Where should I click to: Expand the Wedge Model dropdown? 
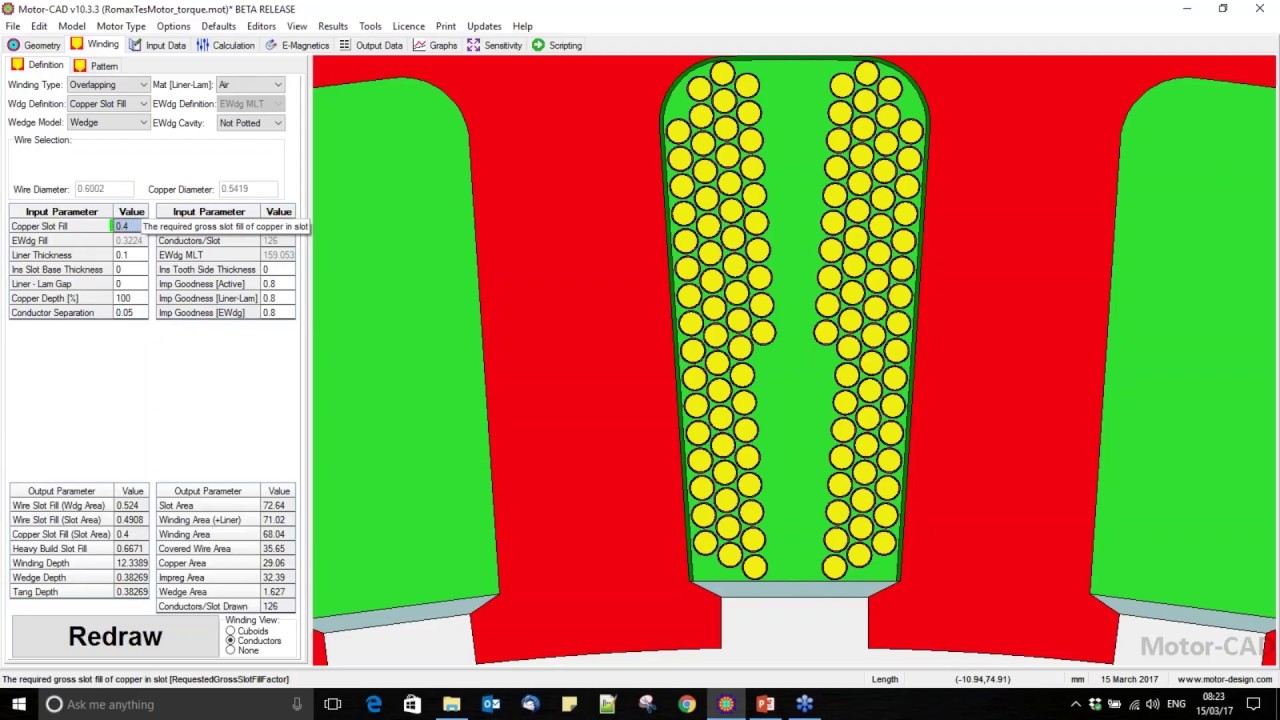click(x=143, y=123)
